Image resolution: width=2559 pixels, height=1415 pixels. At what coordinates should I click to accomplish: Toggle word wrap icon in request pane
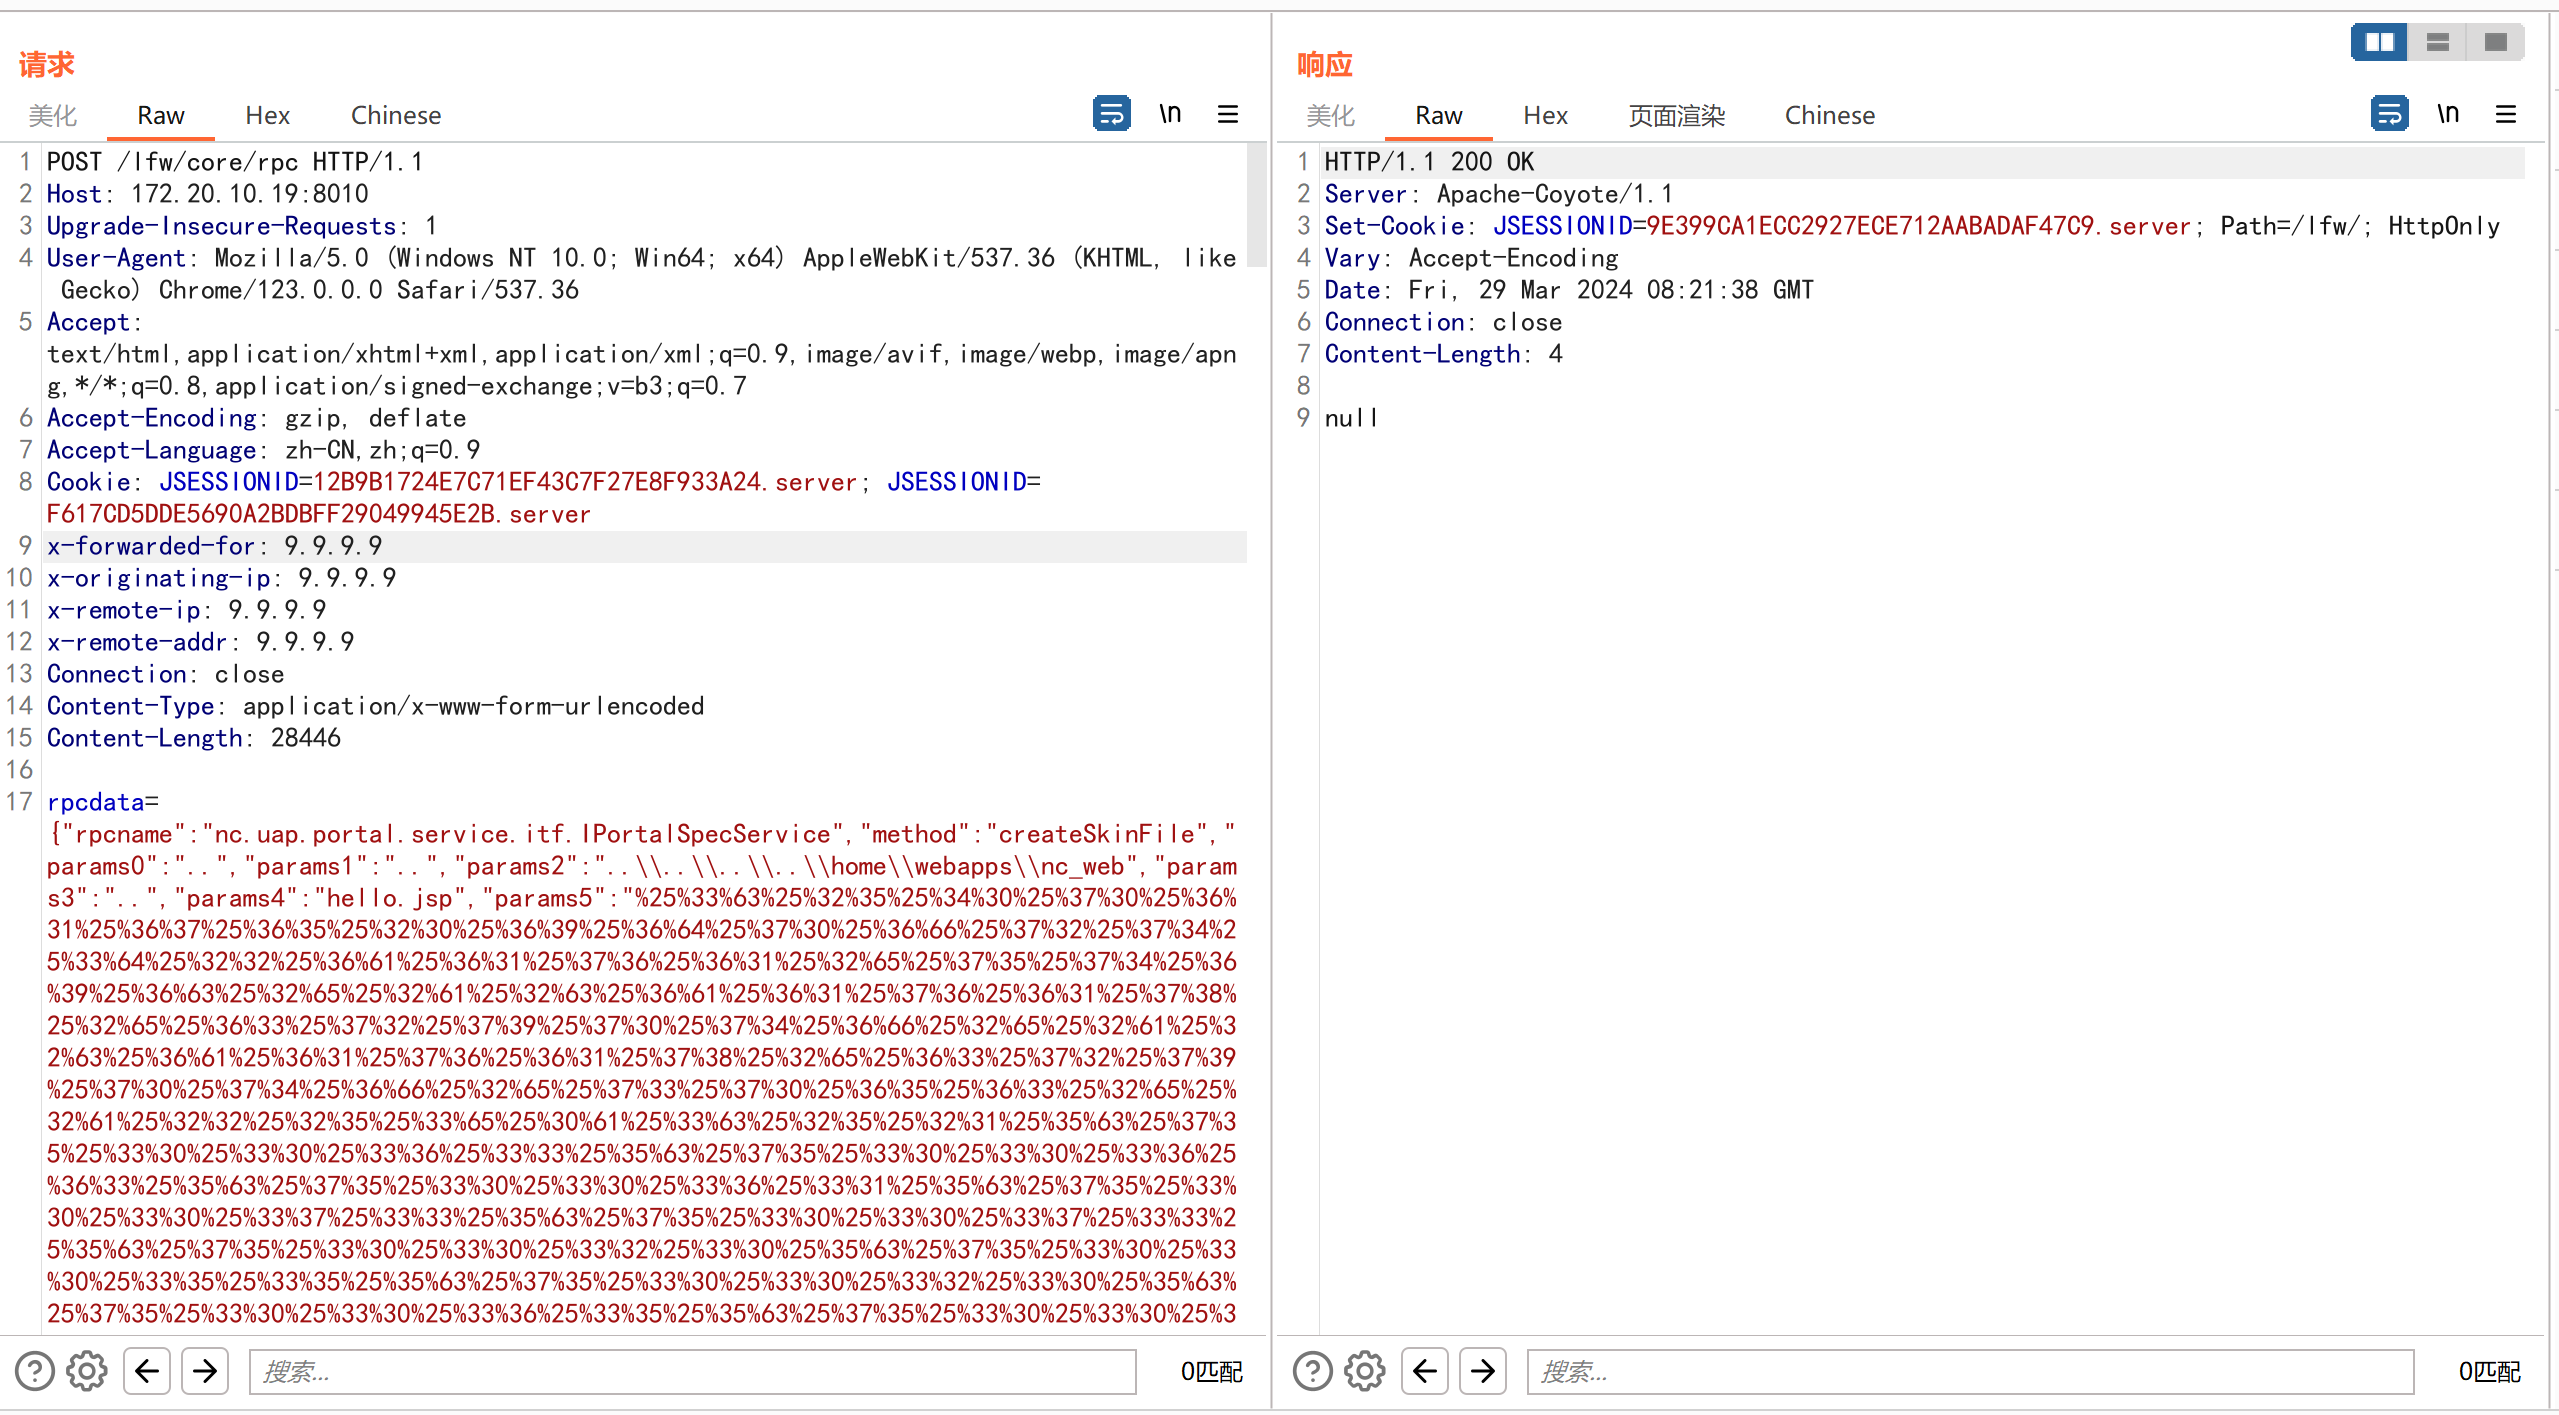pos(1111,114)
